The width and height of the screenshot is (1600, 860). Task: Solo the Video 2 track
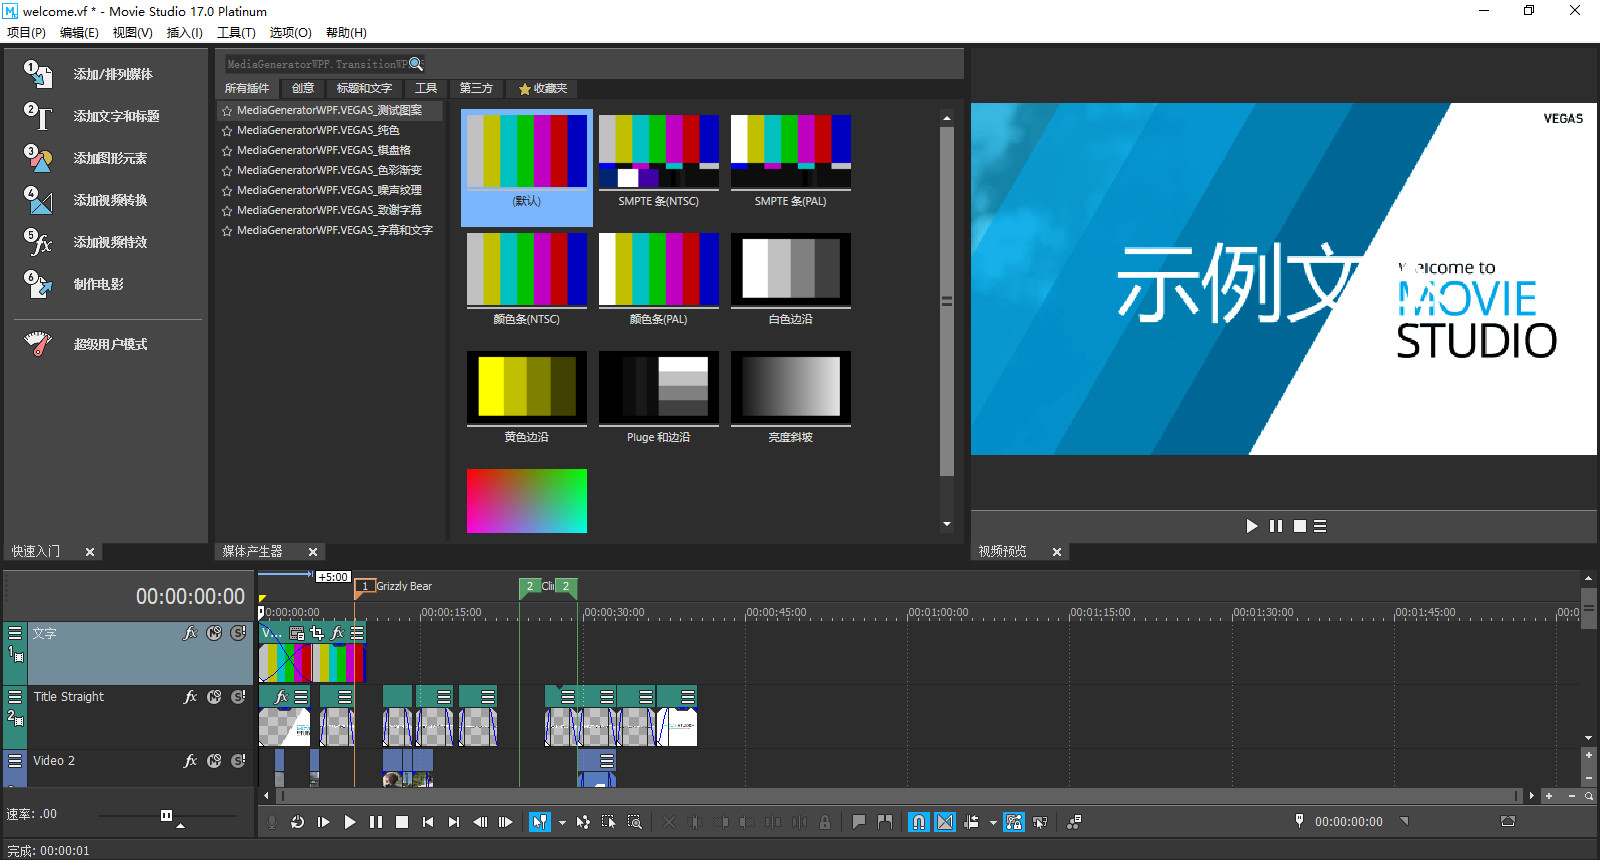(x=238, y=761)
